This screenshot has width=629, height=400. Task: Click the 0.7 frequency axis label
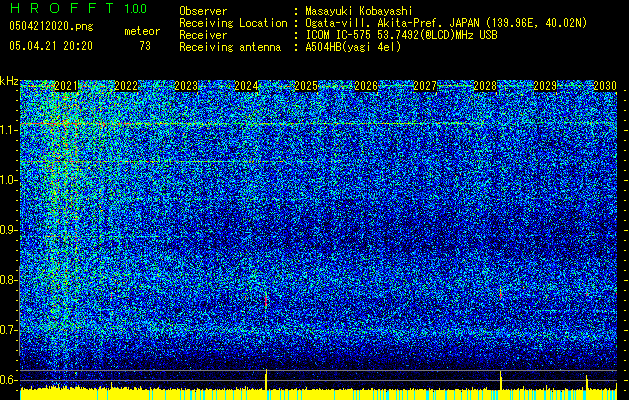[x=9, y=330]
